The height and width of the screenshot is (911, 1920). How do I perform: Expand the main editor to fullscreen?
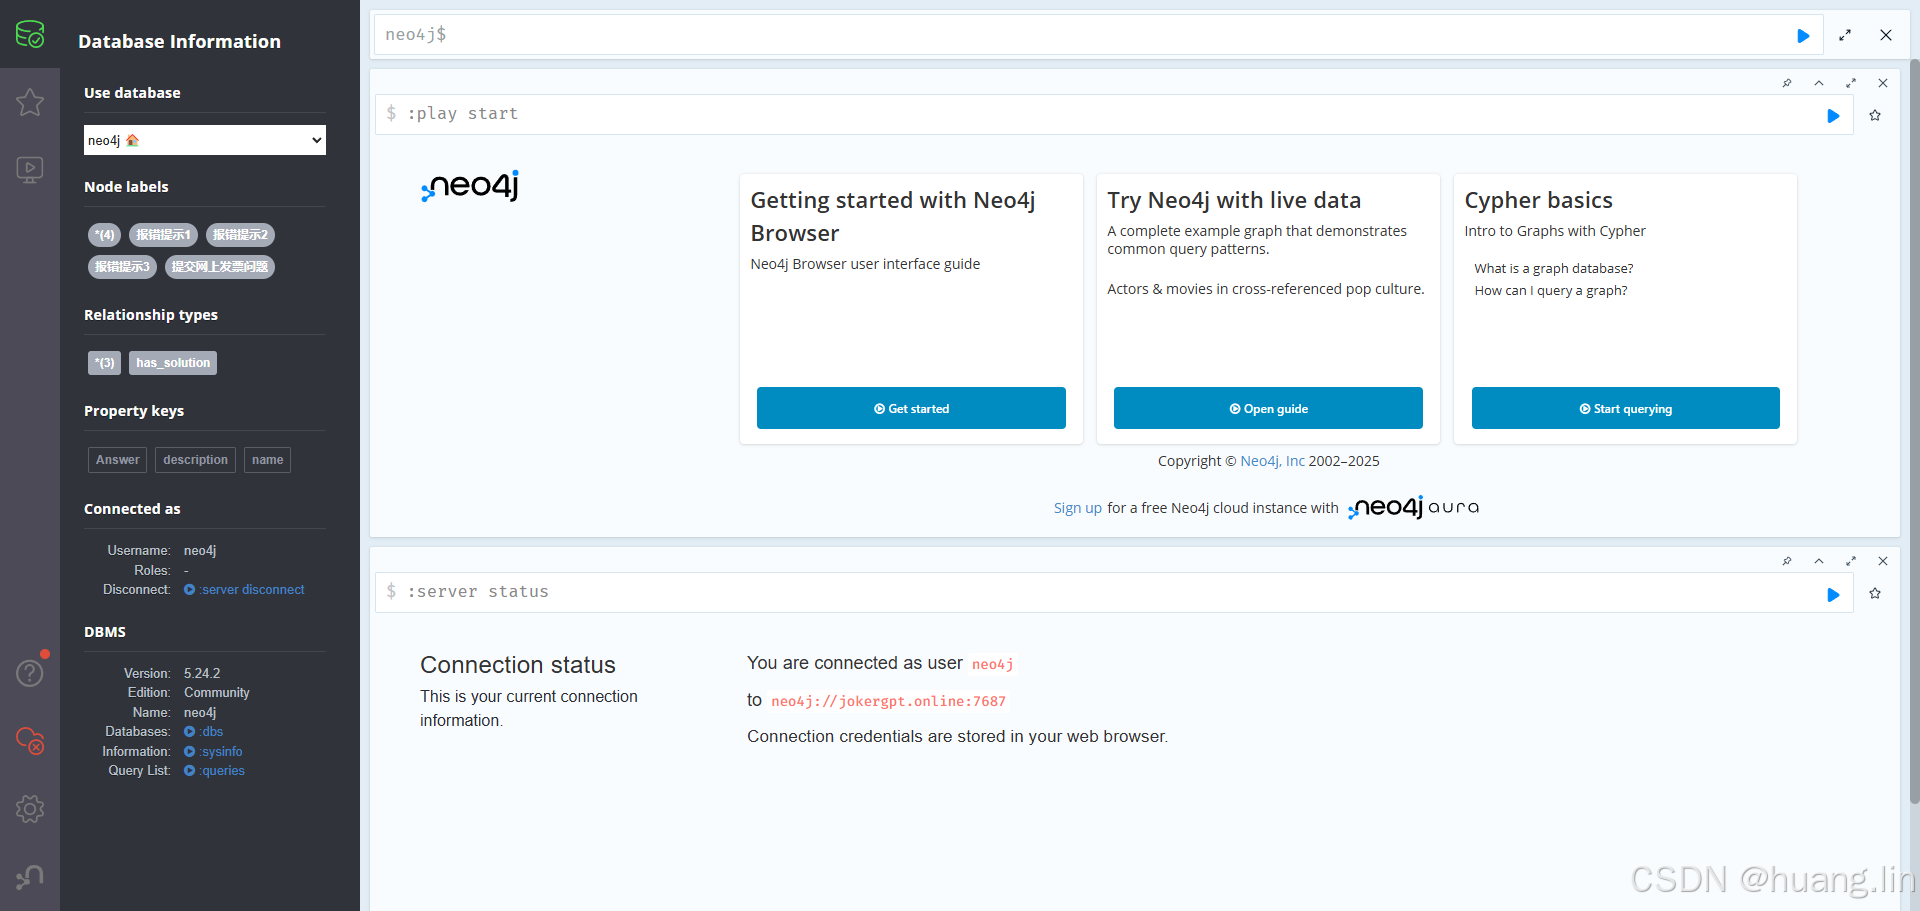click(1845, 35)
